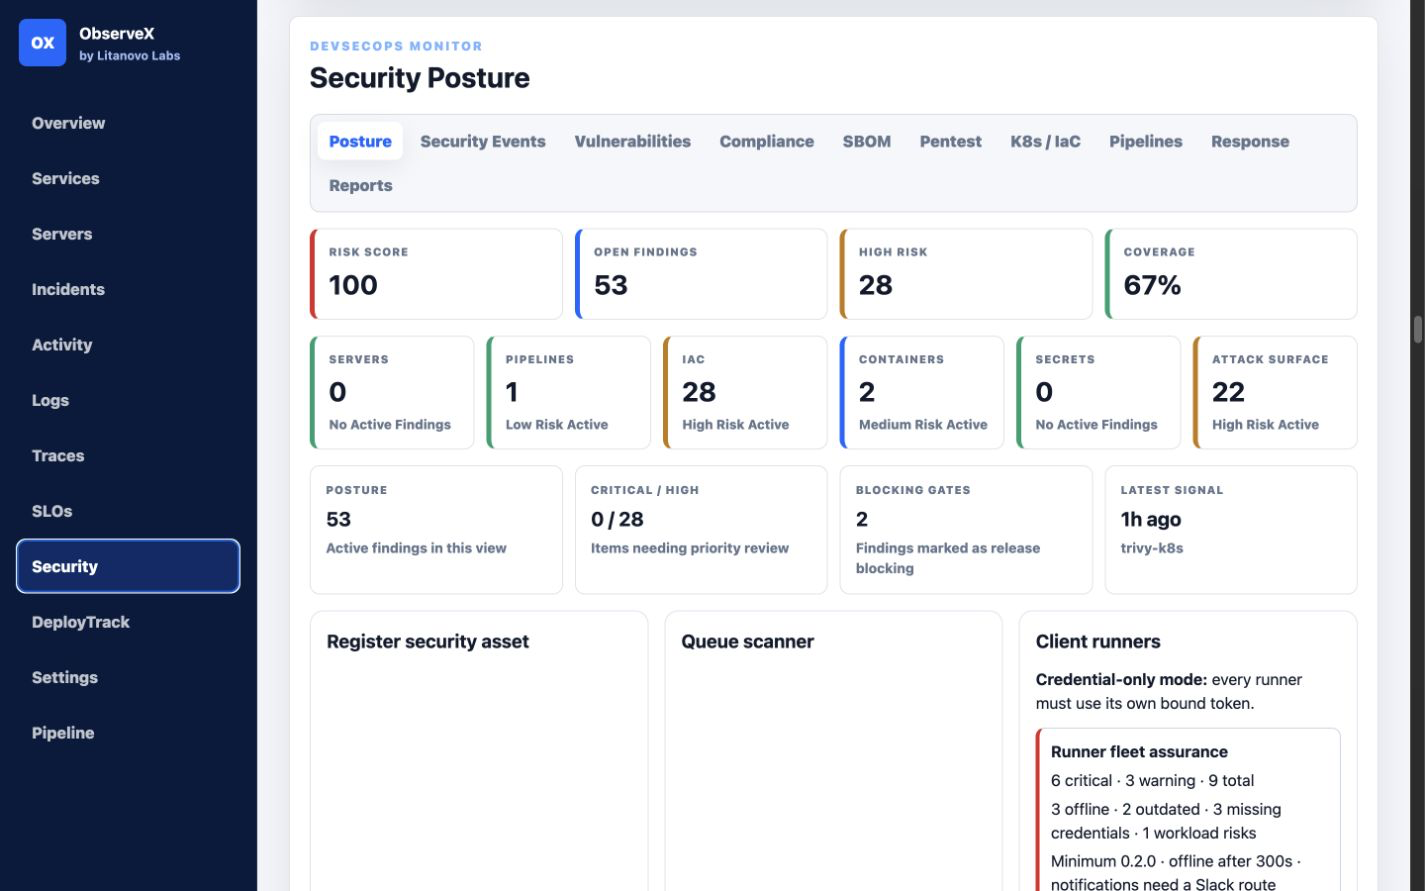Click the Blocking Gates 2 card

pyautogui.click(x=966, y=530)
